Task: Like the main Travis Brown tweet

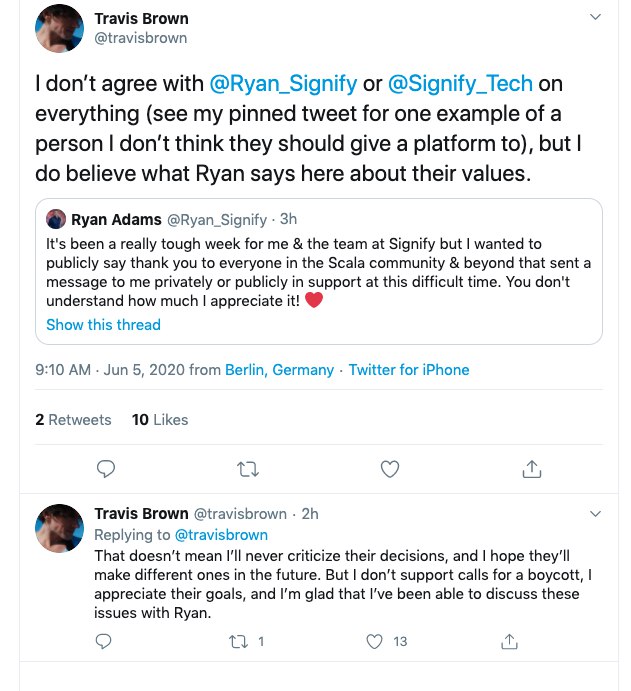Action: click(391, 468)
